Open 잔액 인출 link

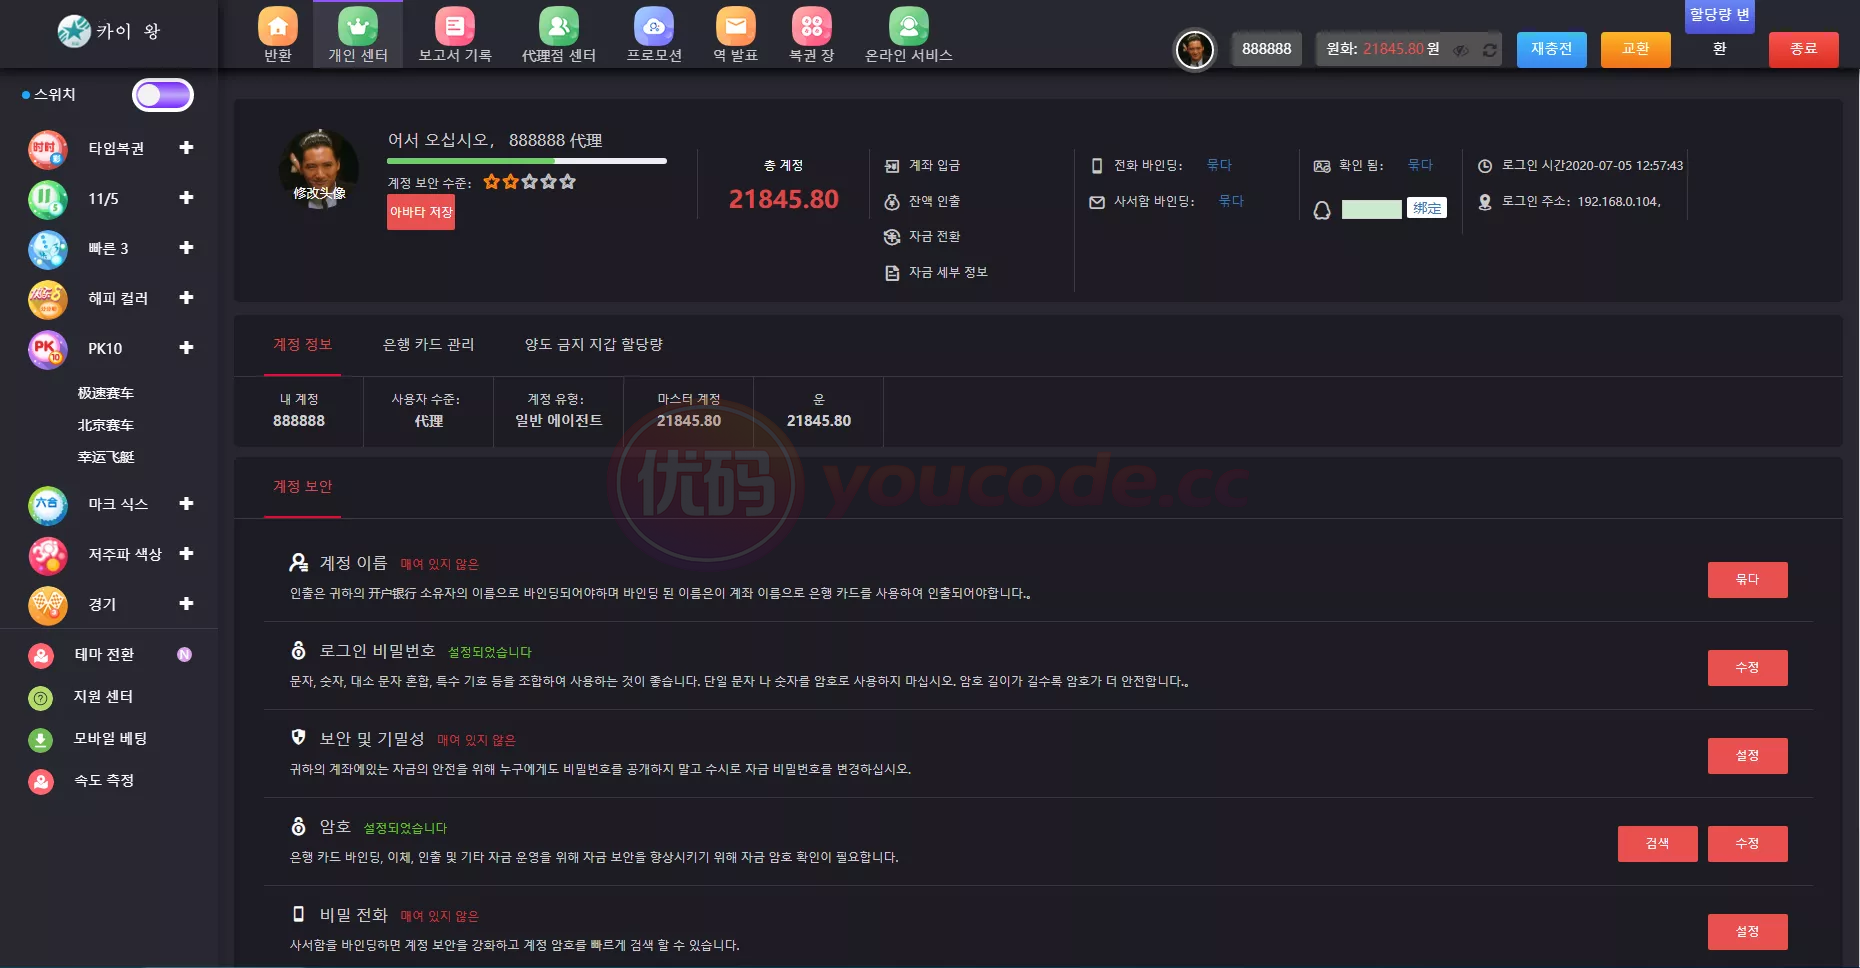(x=934, y=202)
